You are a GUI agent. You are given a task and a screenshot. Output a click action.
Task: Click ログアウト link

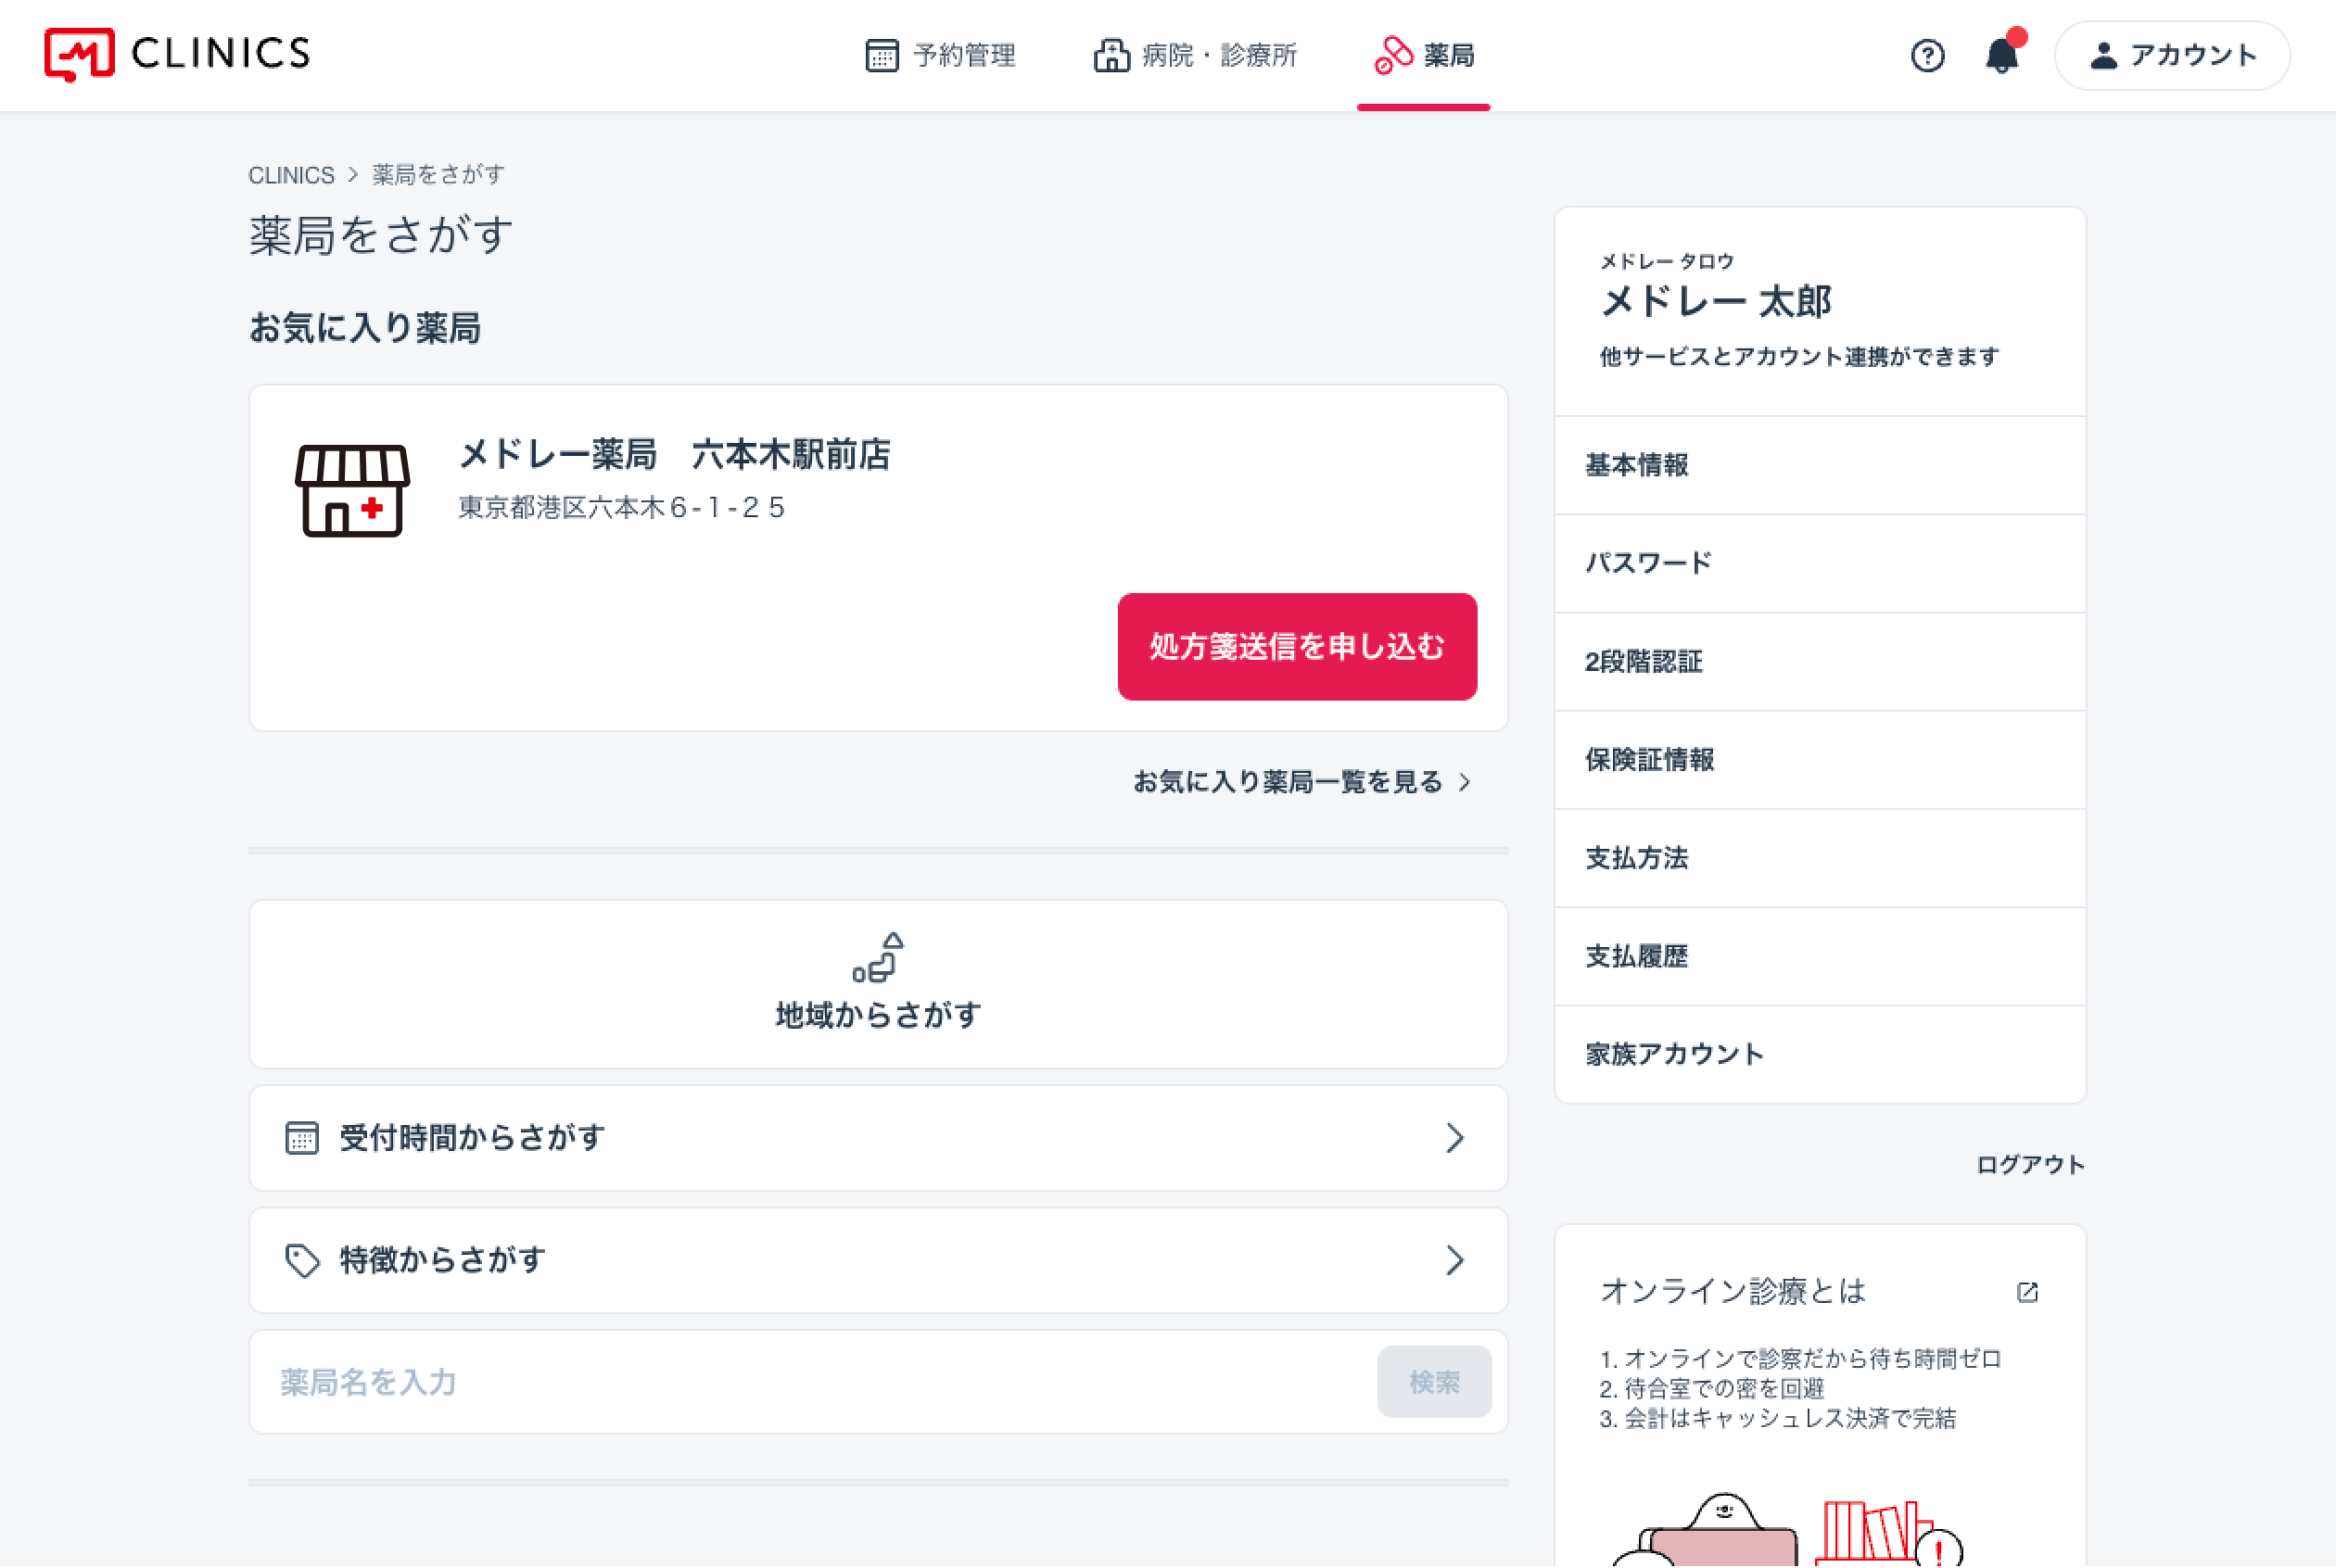[x=2030, y=1164]
